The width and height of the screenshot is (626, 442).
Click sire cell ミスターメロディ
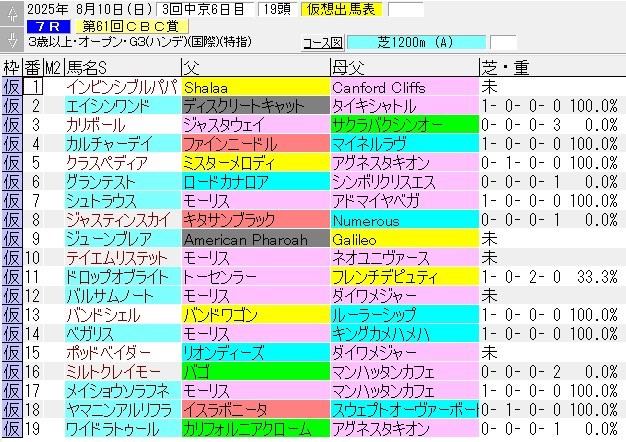(x=256, y=163)
